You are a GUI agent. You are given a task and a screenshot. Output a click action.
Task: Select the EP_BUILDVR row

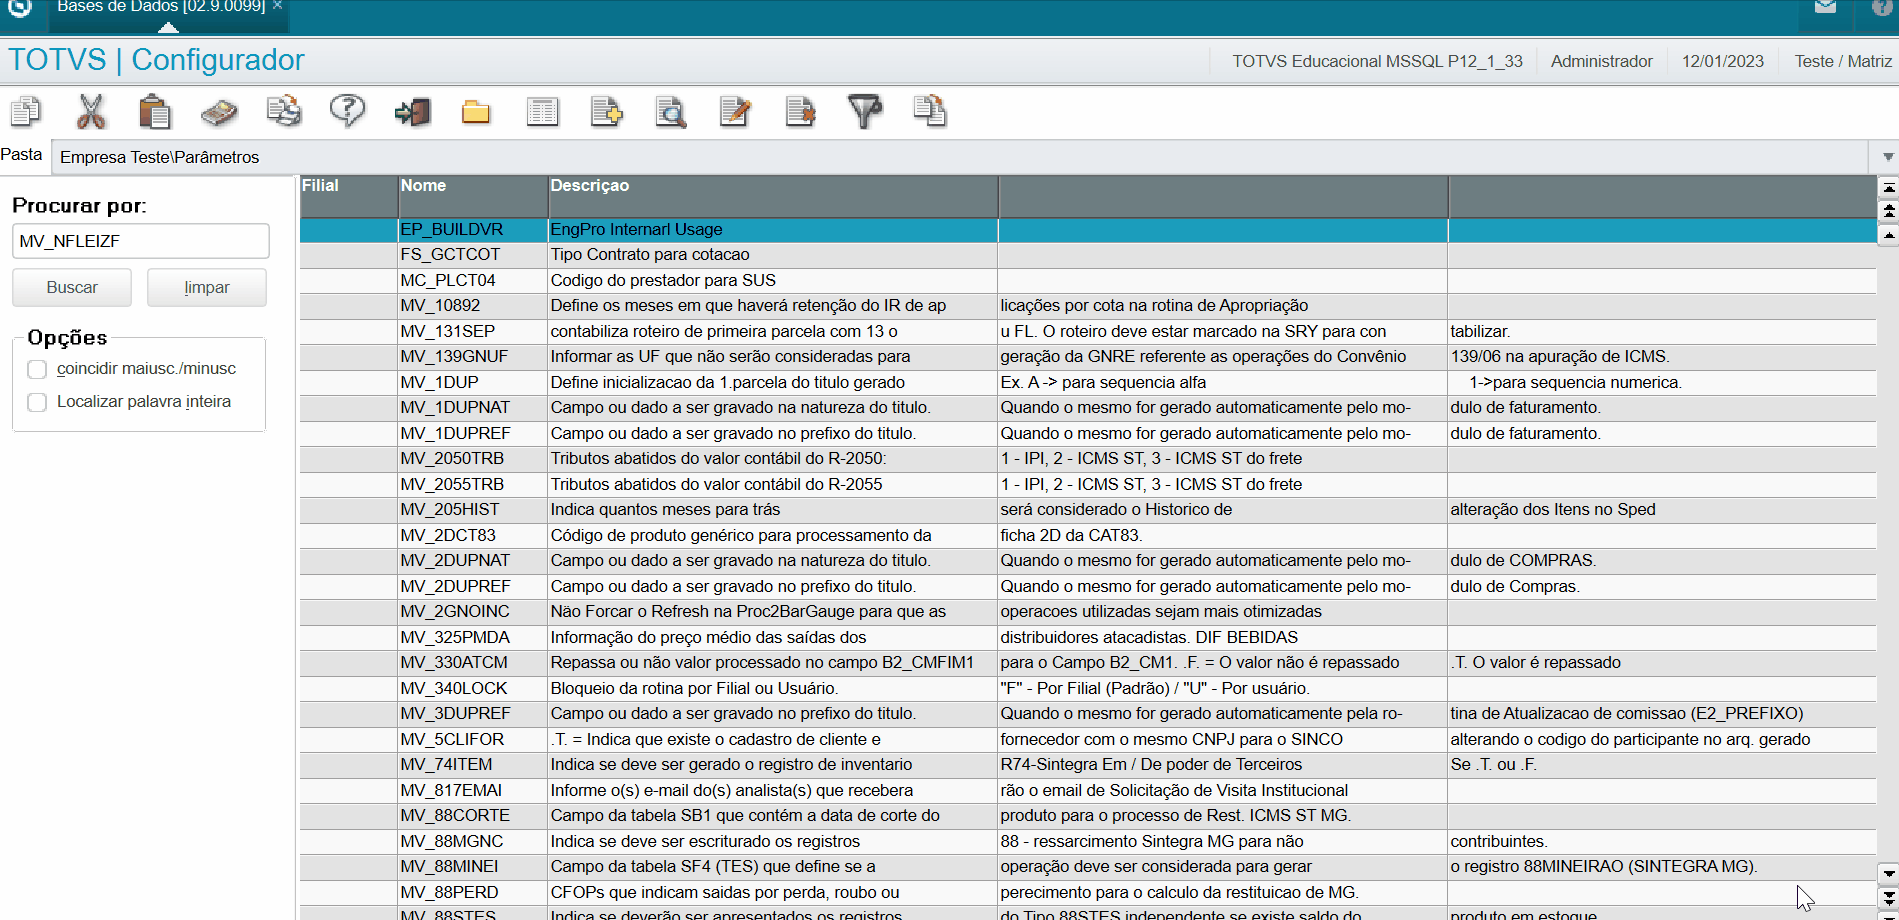(1088, 230)
